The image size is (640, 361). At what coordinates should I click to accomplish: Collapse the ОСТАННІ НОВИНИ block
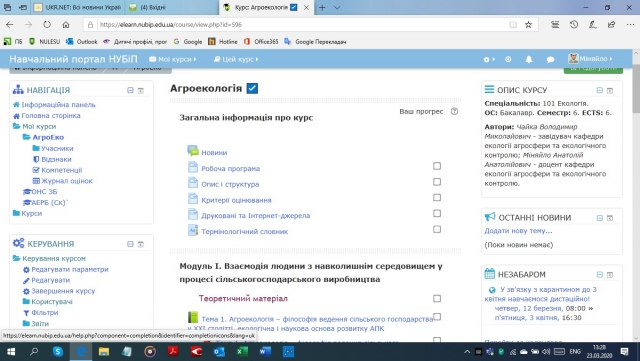pos(600,218)
